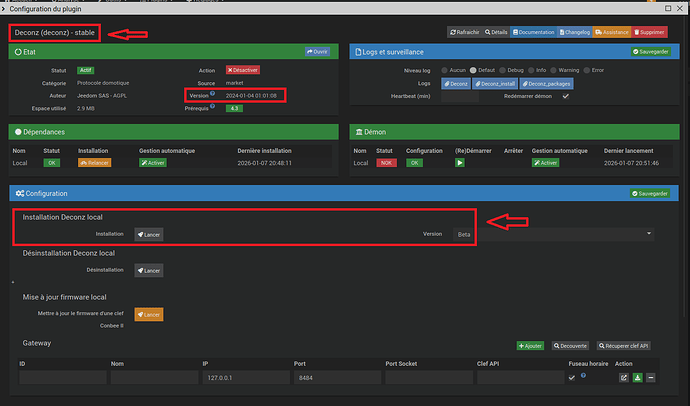Click Lancer for Désinstallation Deconz
Screen dimensions: 690x406
[x=149, y=271]
